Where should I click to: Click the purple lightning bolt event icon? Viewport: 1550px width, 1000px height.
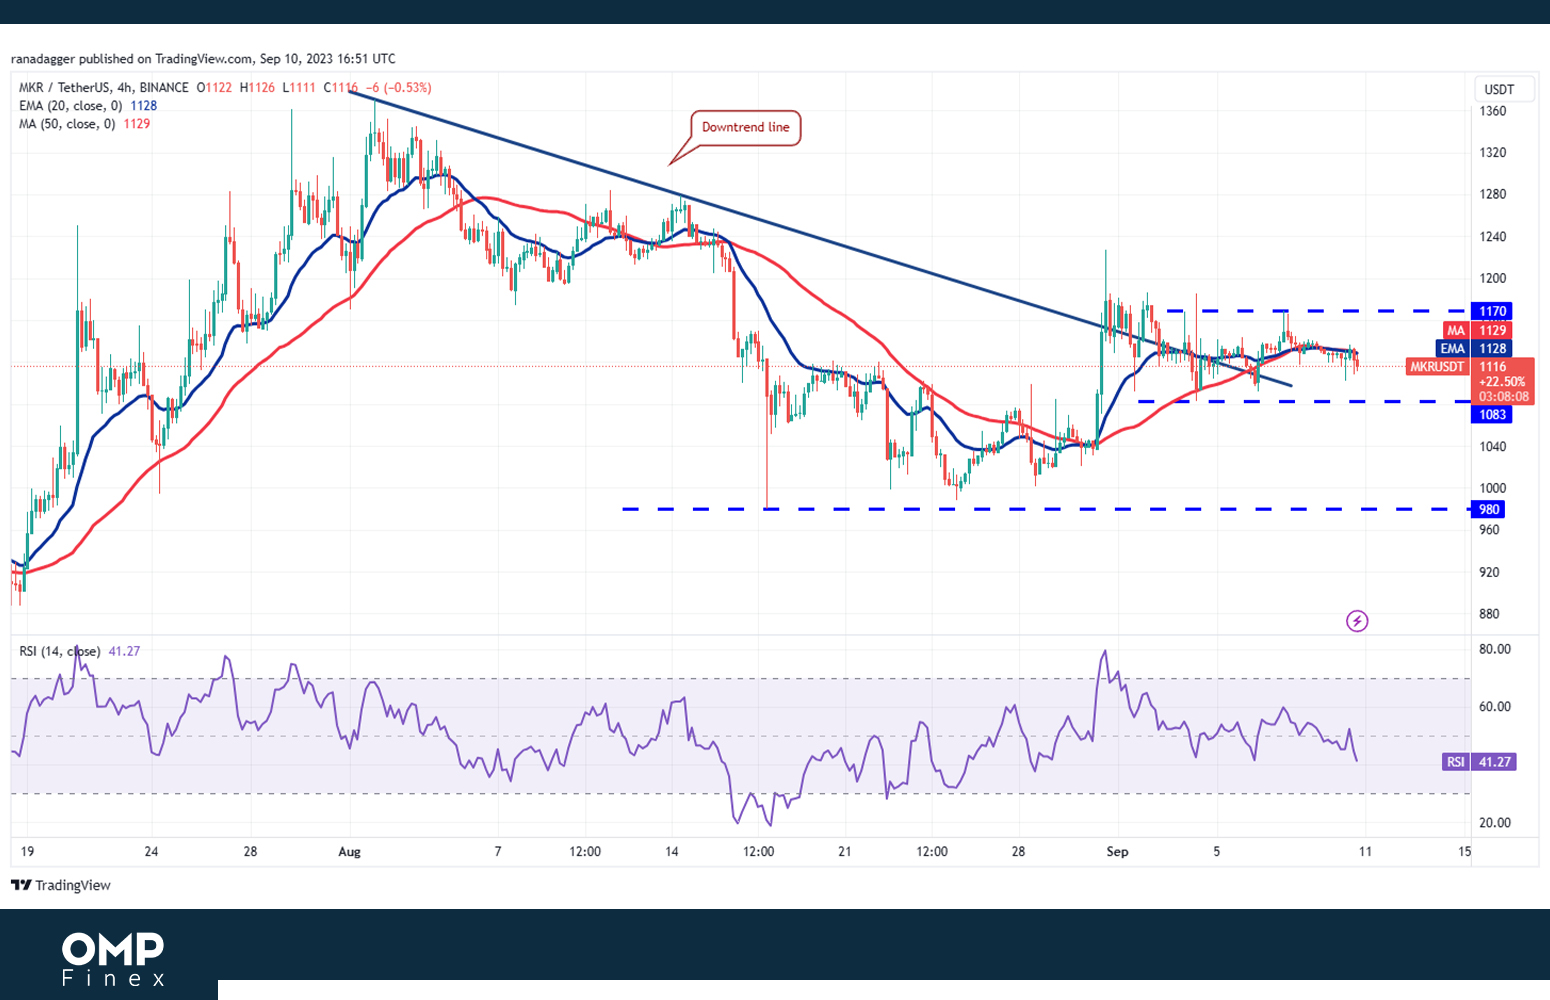point(1357,621)
